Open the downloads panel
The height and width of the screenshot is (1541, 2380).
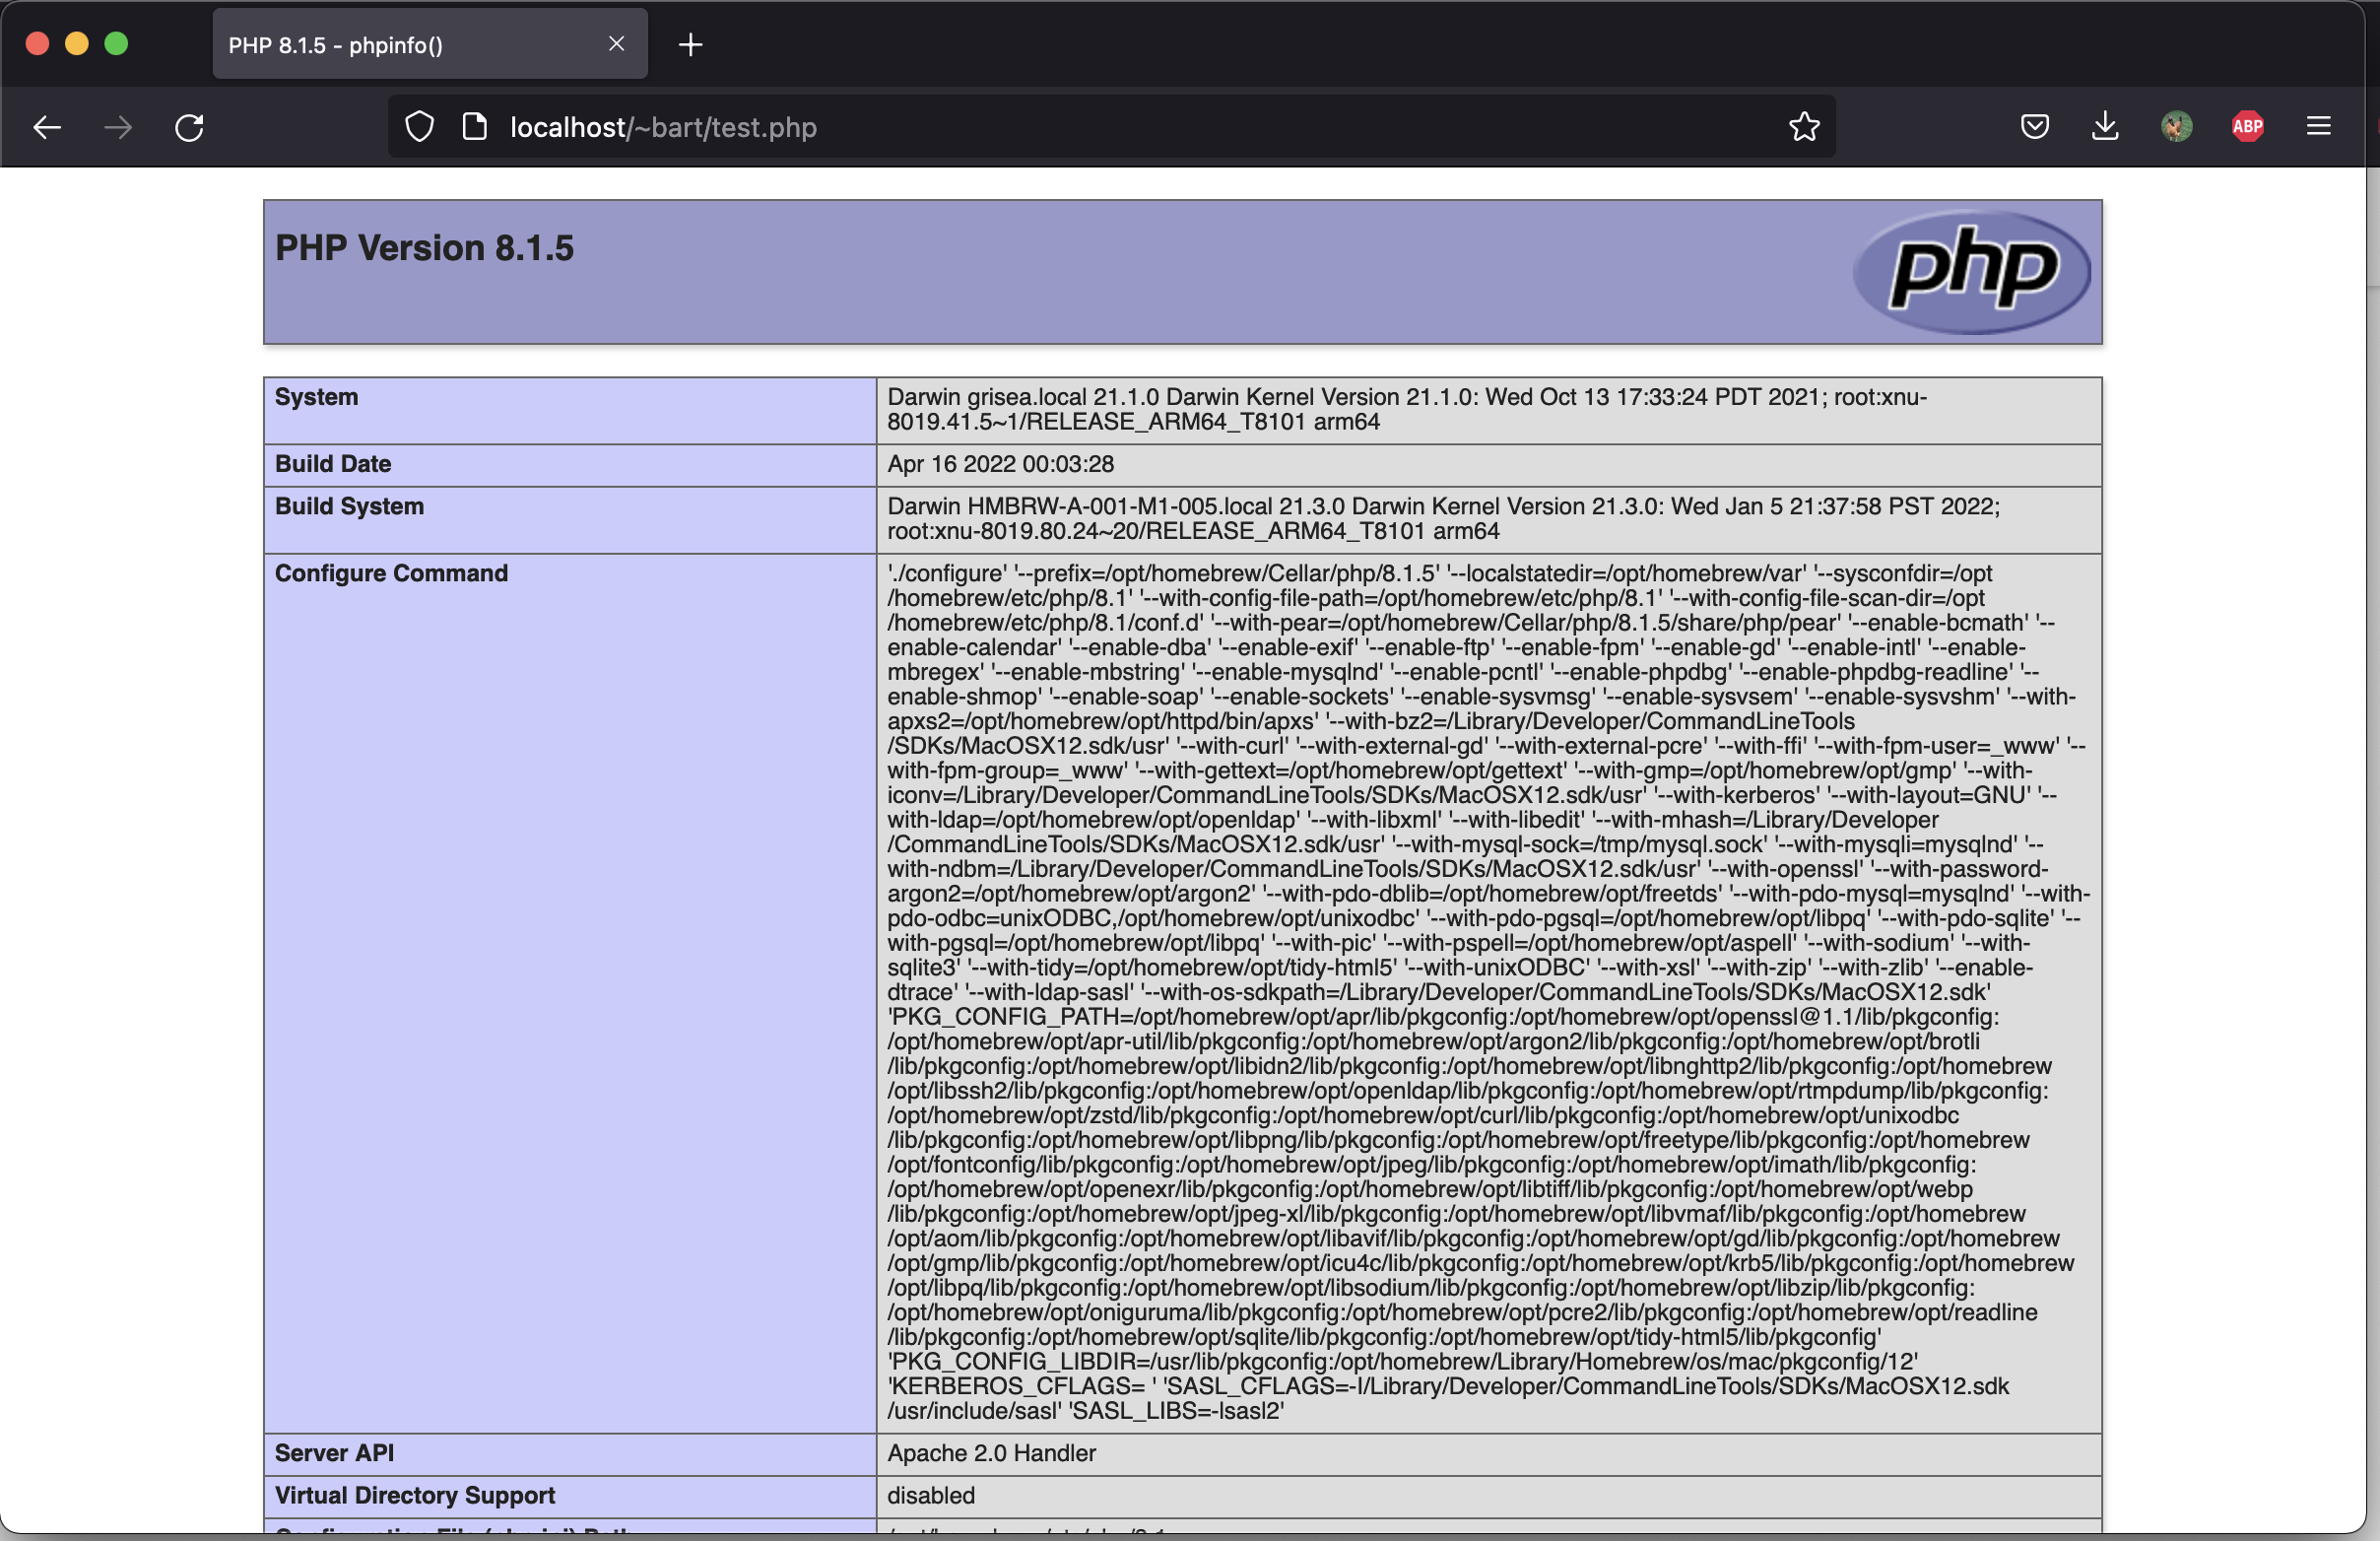tap(2105, 127)
